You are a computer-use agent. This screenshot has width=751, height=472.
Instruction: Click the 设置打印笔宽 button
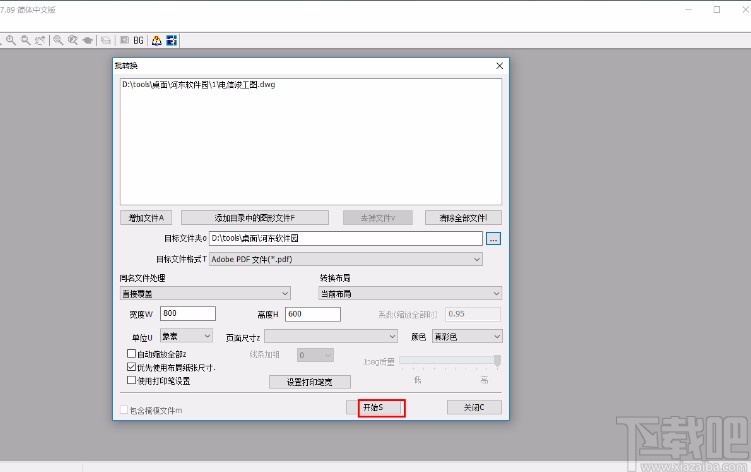pos(310,382)
